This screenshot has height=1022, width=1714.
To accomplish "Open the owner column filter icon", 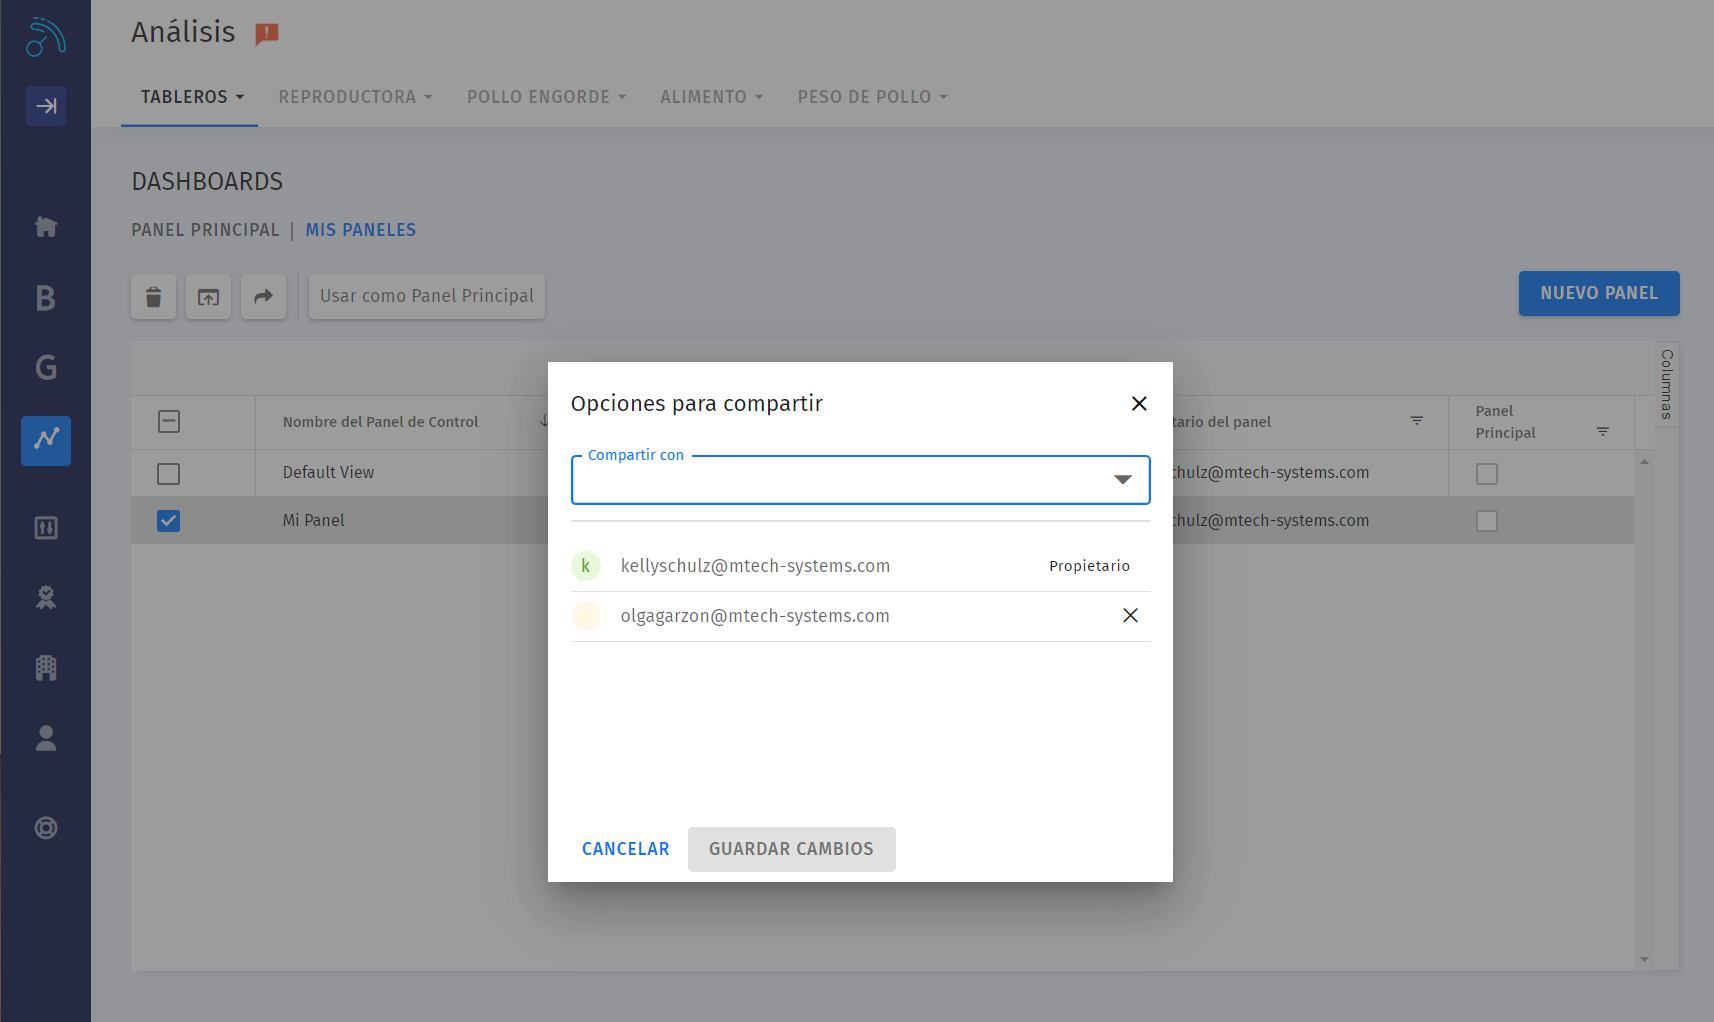I will (x=1416, y=421).
